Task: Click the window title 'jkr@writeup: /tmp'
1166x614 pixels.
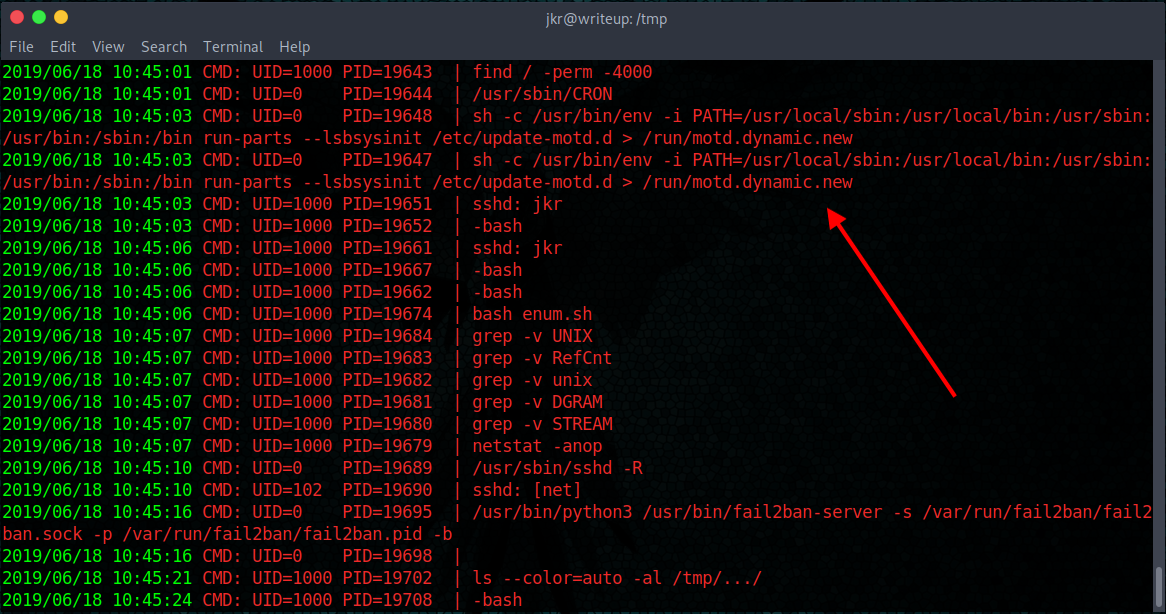Action: [x=606, y=19]
